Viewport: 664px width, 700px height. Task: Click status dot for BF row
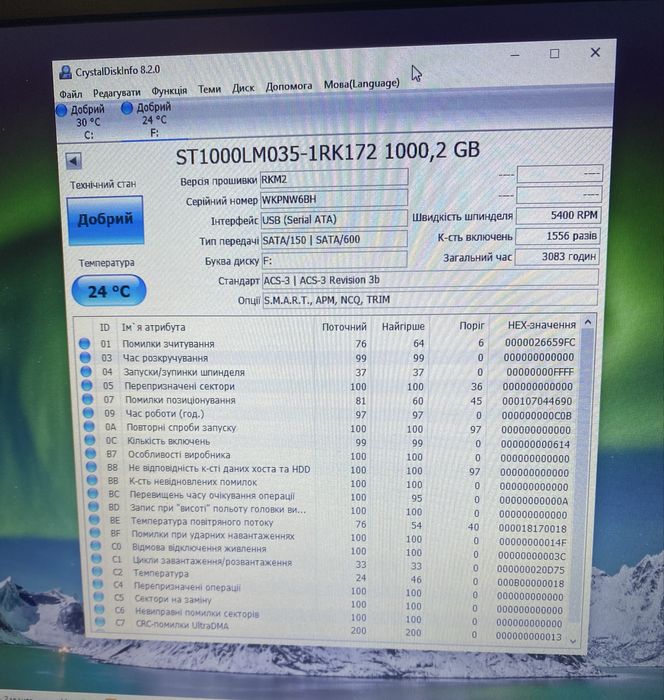pos(95,533)
